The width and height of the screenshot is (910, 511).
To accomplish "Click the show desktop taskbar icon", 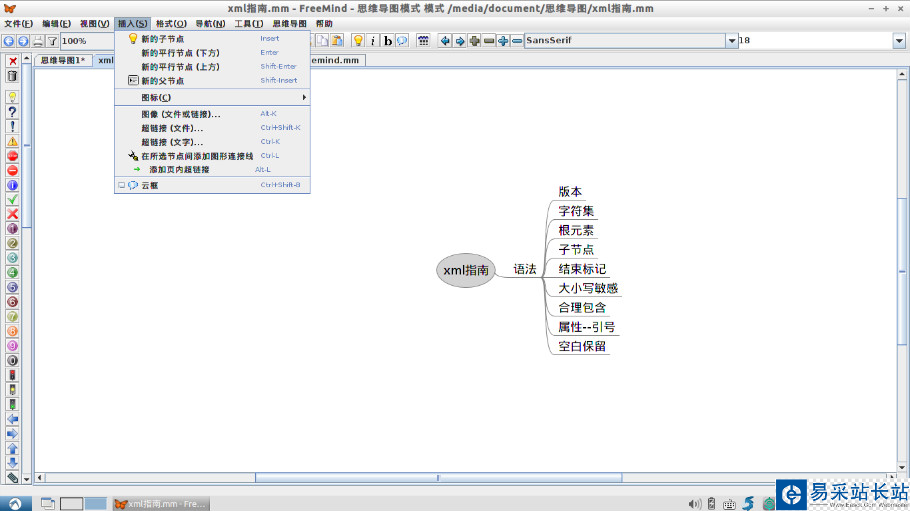I will point(48,503).
